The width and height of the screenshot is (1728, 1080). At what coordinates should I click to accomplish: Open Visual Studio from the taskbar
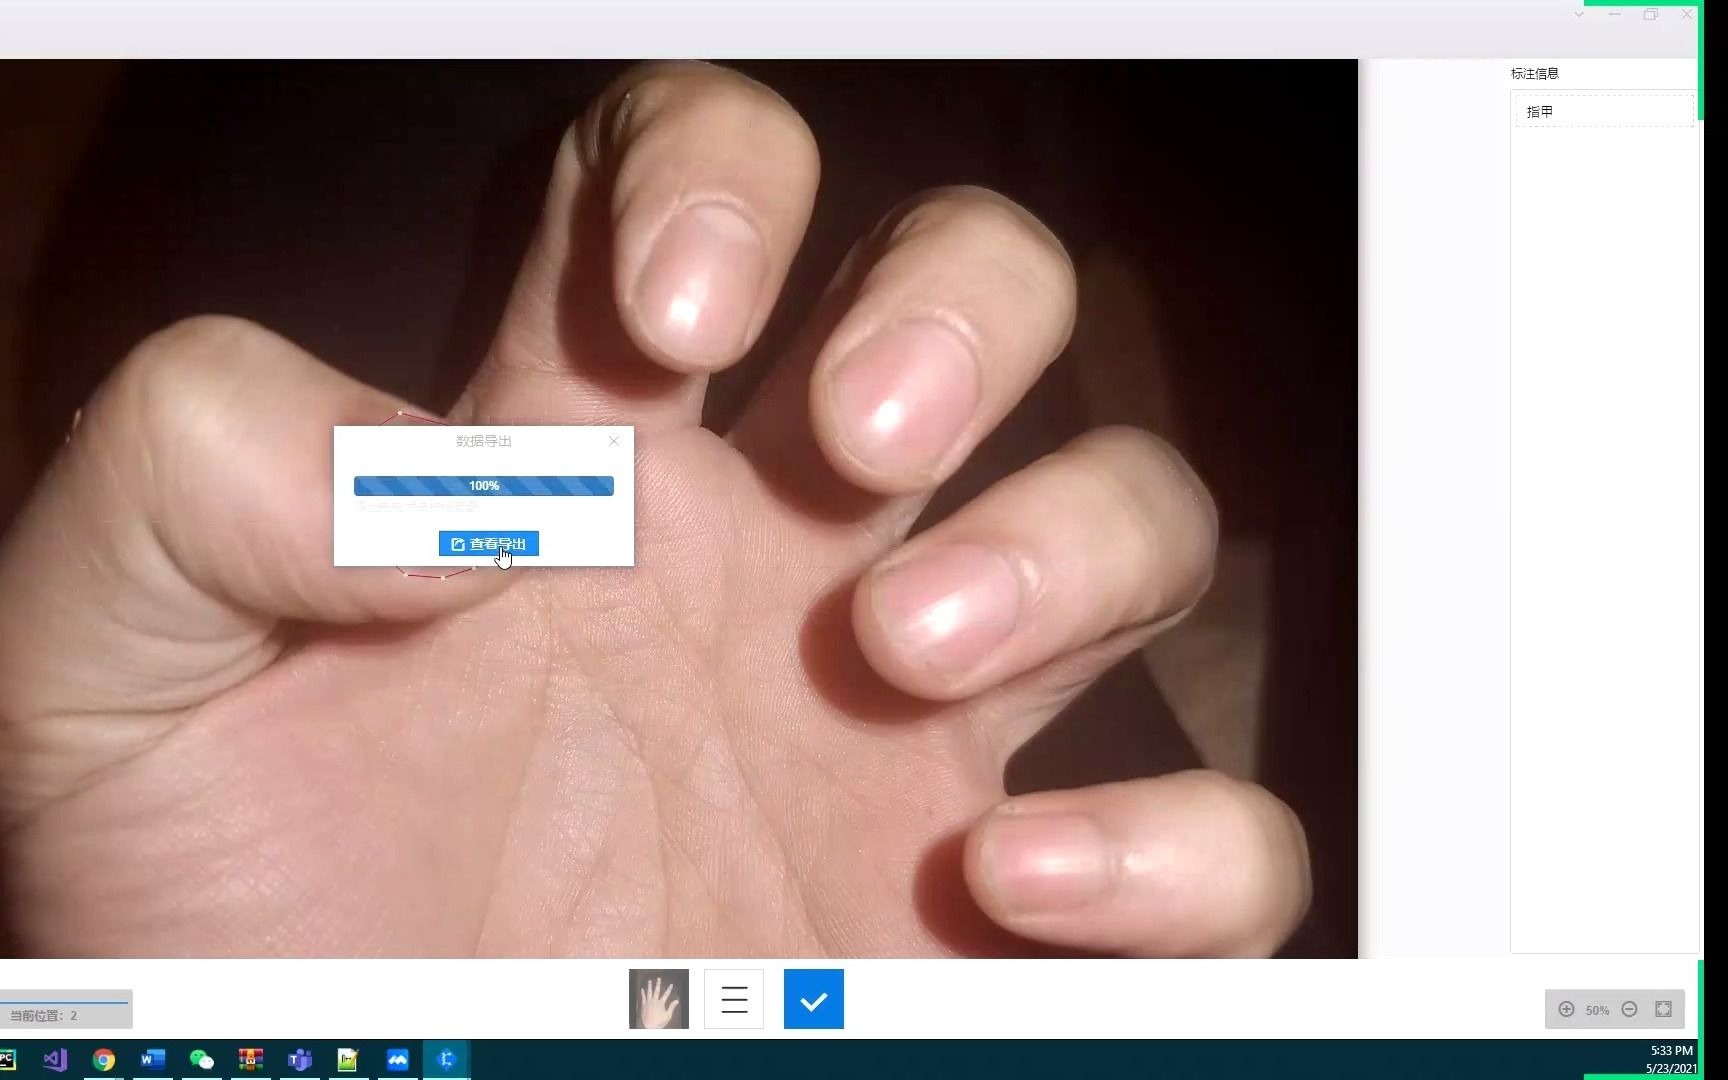click(55, 1060)
